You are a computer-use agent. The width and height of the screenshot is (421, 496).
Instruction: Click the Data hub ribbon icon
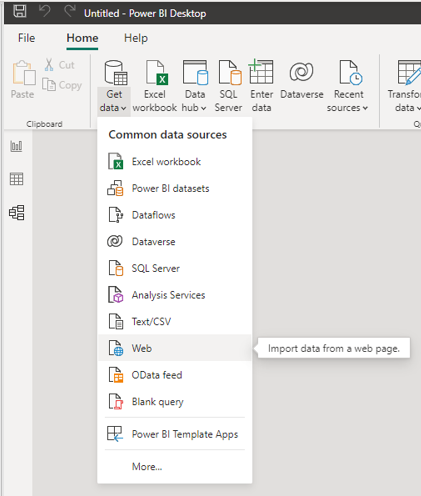[195, 73]
